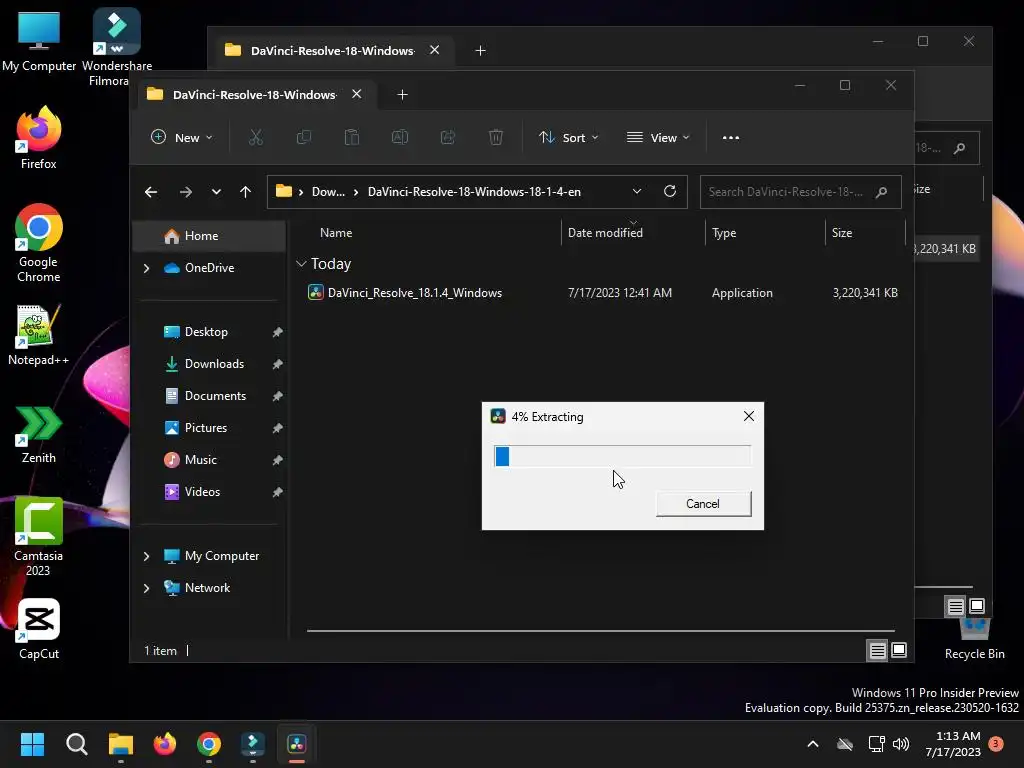
Task: Select the background window's DaVinci-Resolve-18-Windows tab
Action: (332, 50)
